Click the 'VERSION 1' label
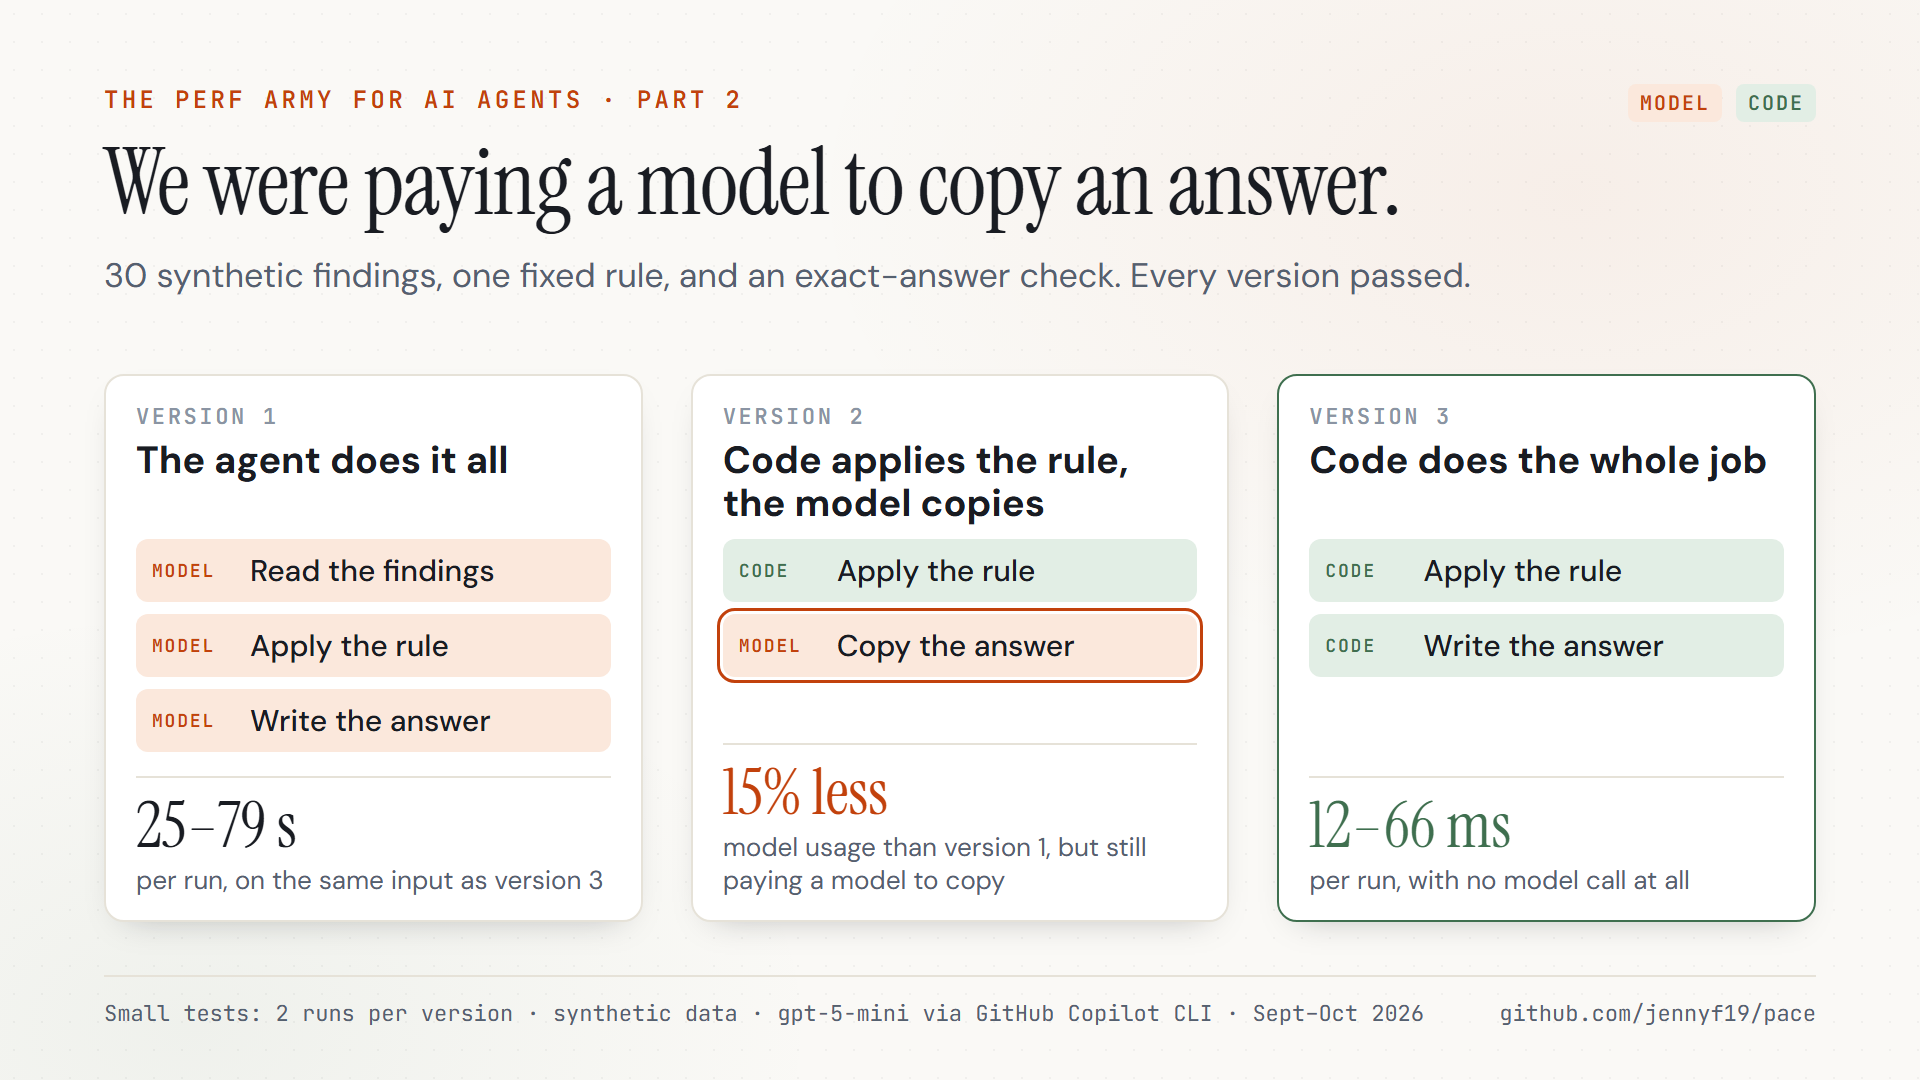The image size is (1920, 1080). coord(207,416)
